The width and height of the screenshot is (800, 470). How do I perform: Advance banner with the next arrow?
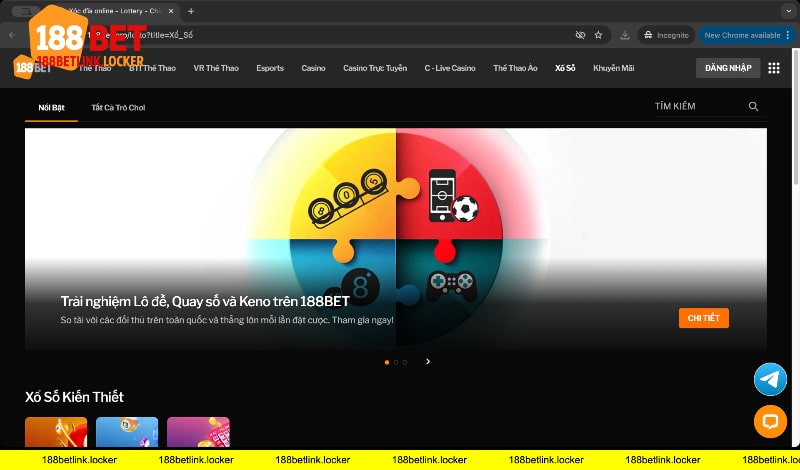click(428, 362)
